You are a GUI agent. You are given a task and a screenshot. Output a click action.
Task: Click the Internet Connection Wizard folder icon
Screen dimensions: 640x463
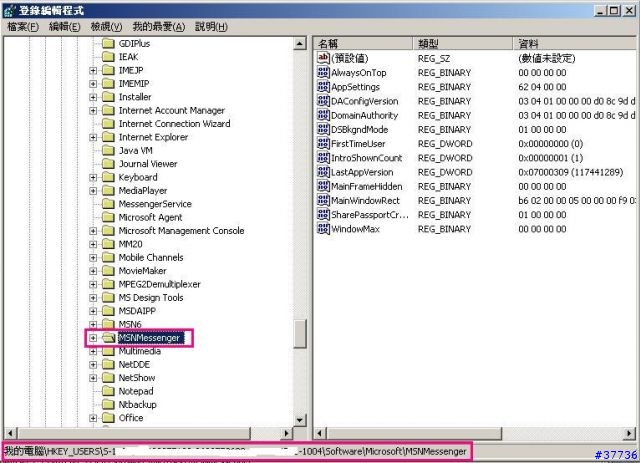point(108,124)
